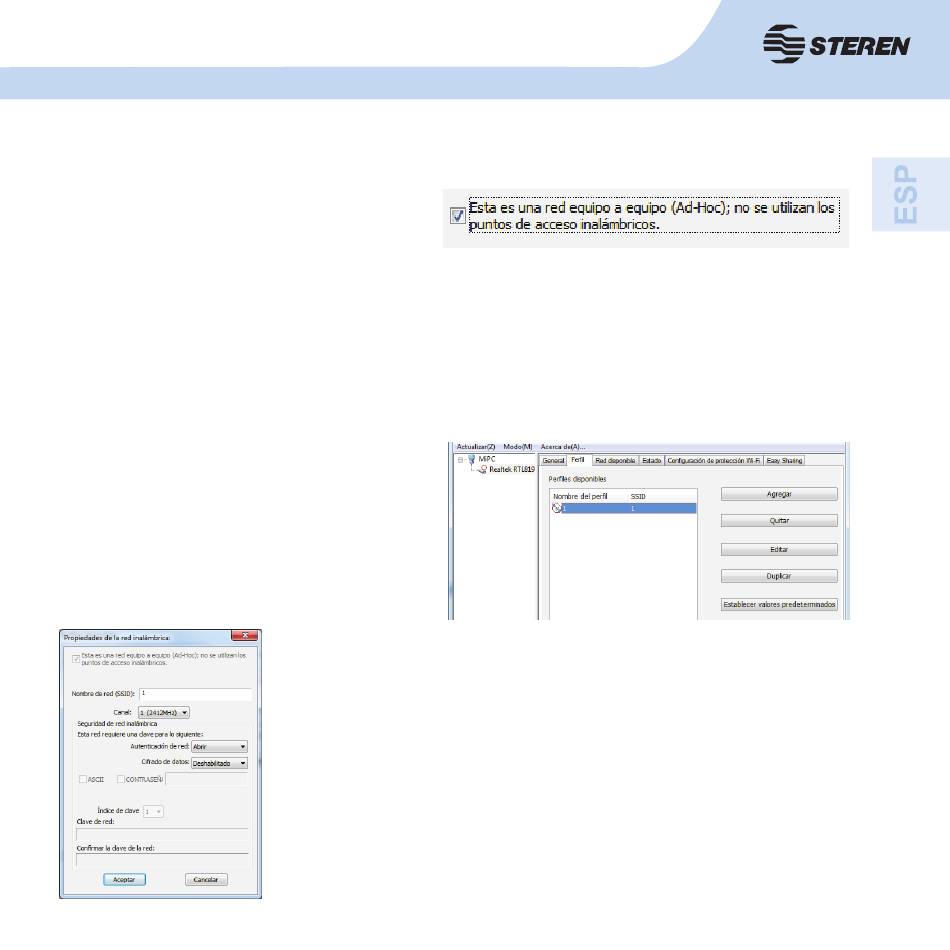Click the MiPC computer icon in tree
The height and width of the screenshot is (950, 950).
[x=471, y=459]
